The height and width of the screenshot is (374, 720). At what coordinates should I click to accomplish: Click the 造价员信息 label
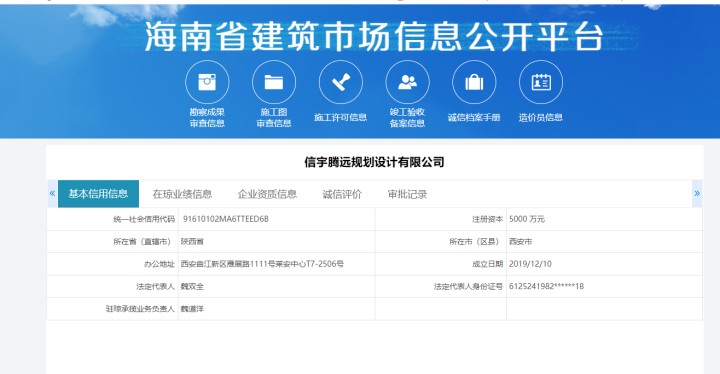click(x=540, y=118)
